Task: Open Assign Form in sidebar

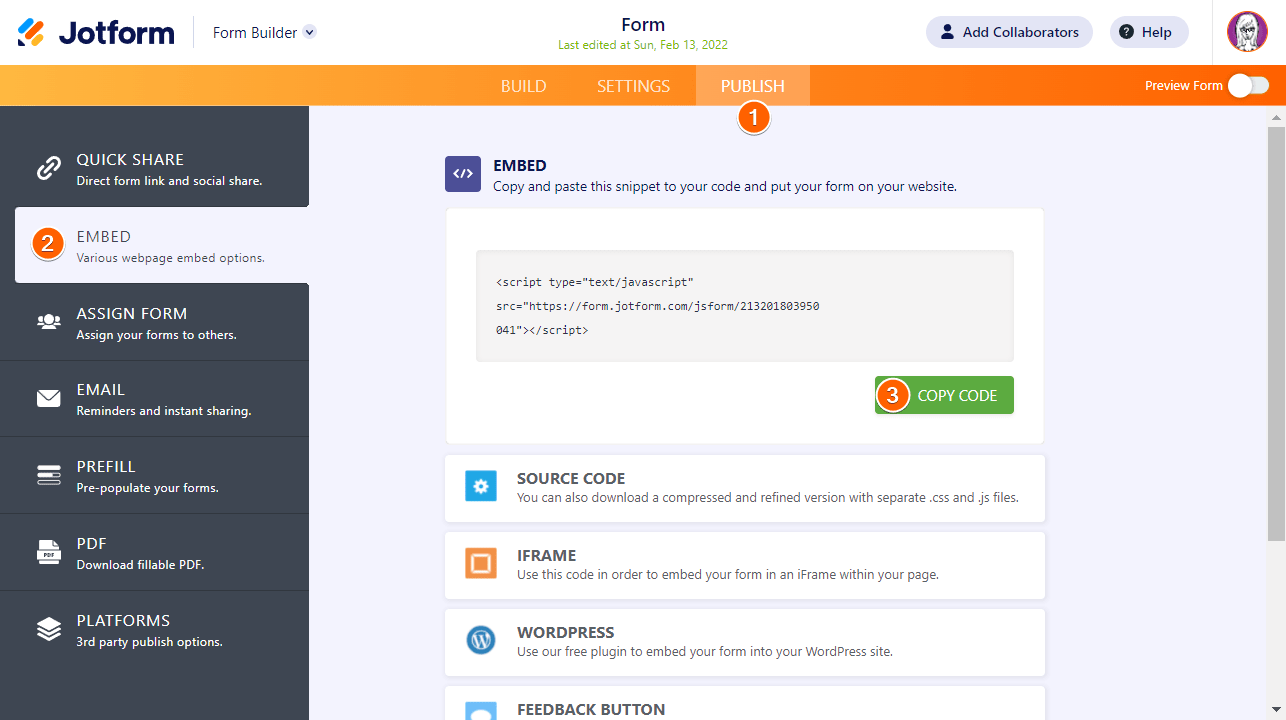Action: [154, 322]
